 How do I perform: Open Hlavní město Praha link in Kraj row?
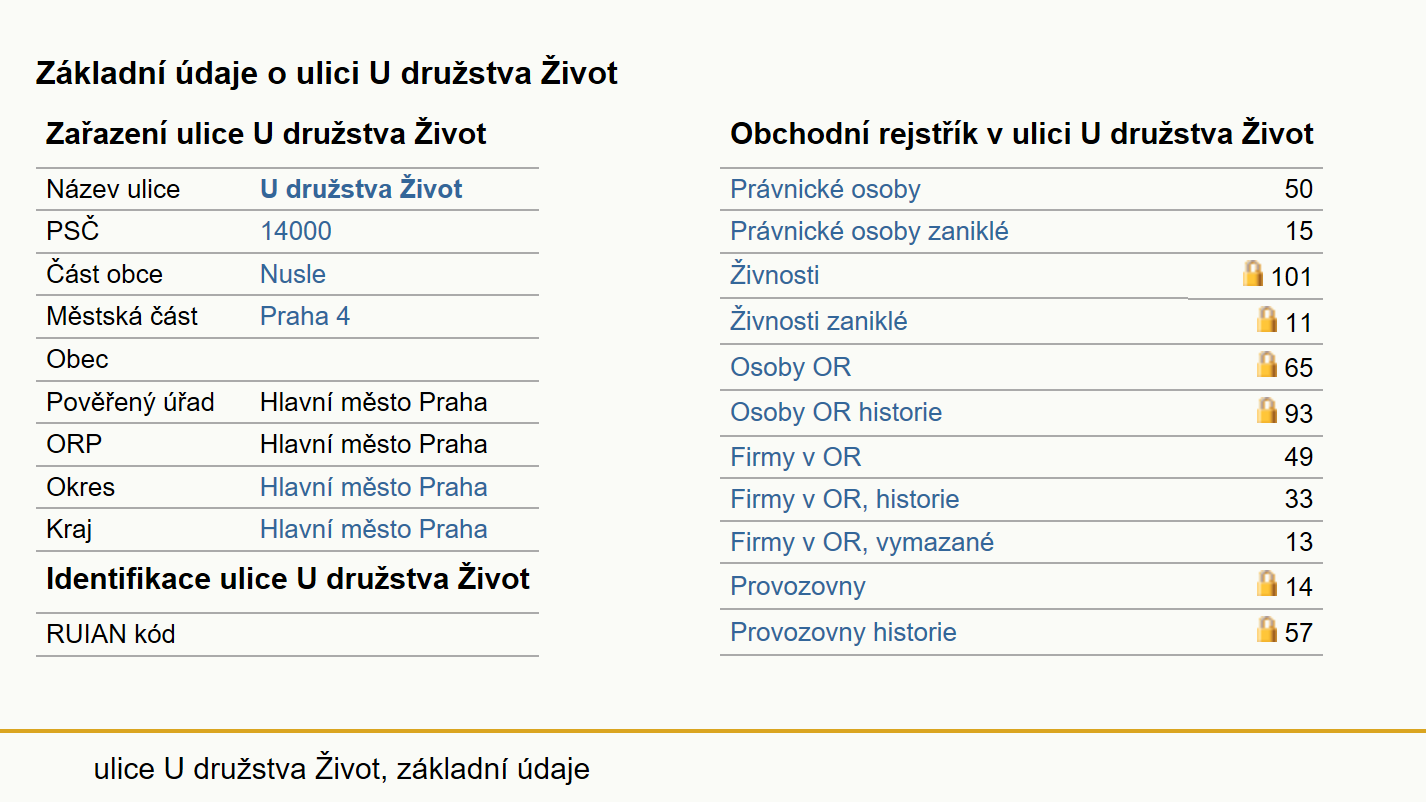point(374,529)
